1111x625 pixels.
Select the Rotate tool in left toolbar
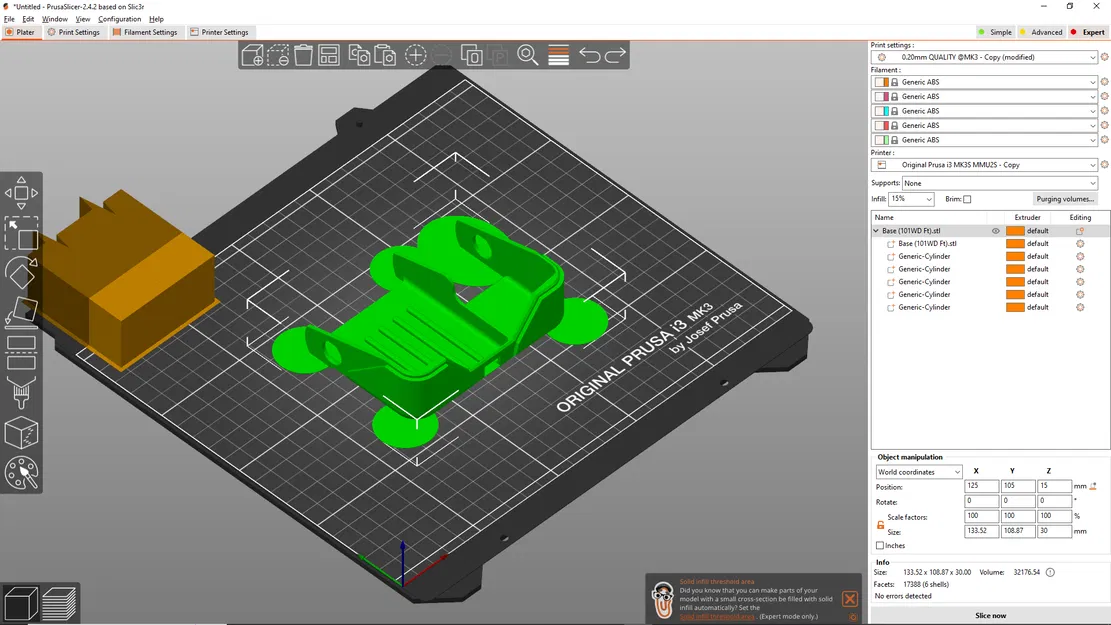pos(21,273)
